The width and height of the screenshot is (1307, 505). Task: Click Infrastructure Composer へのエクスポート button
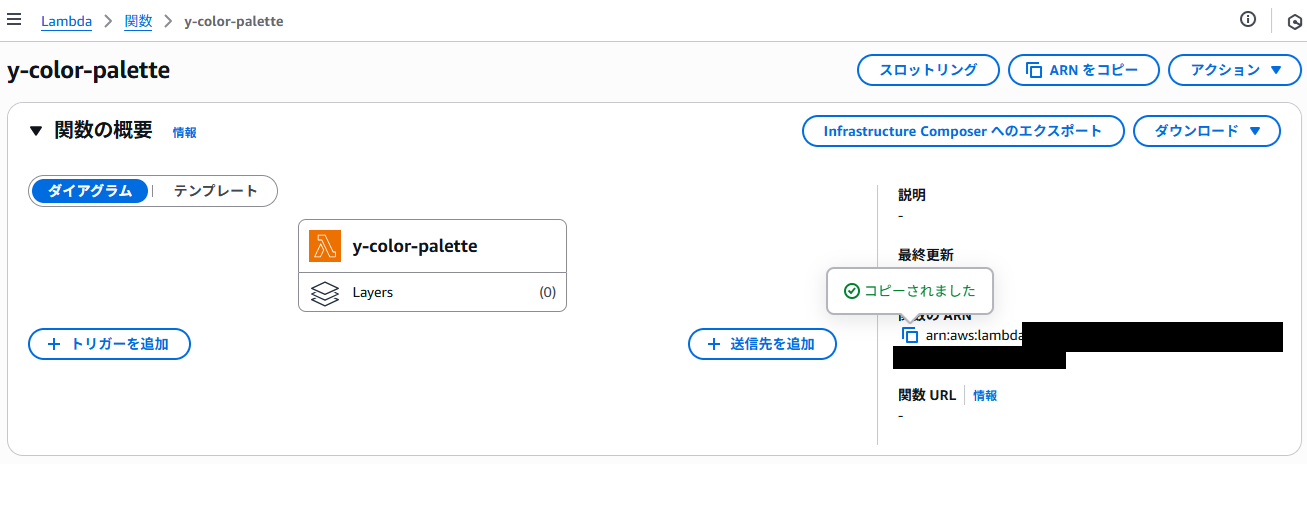click(x=962, y=131)
